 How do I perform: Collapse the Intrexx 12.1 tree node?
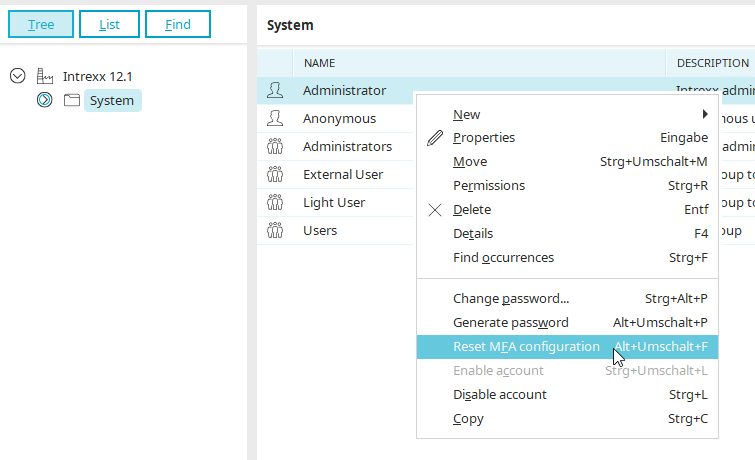17,76
